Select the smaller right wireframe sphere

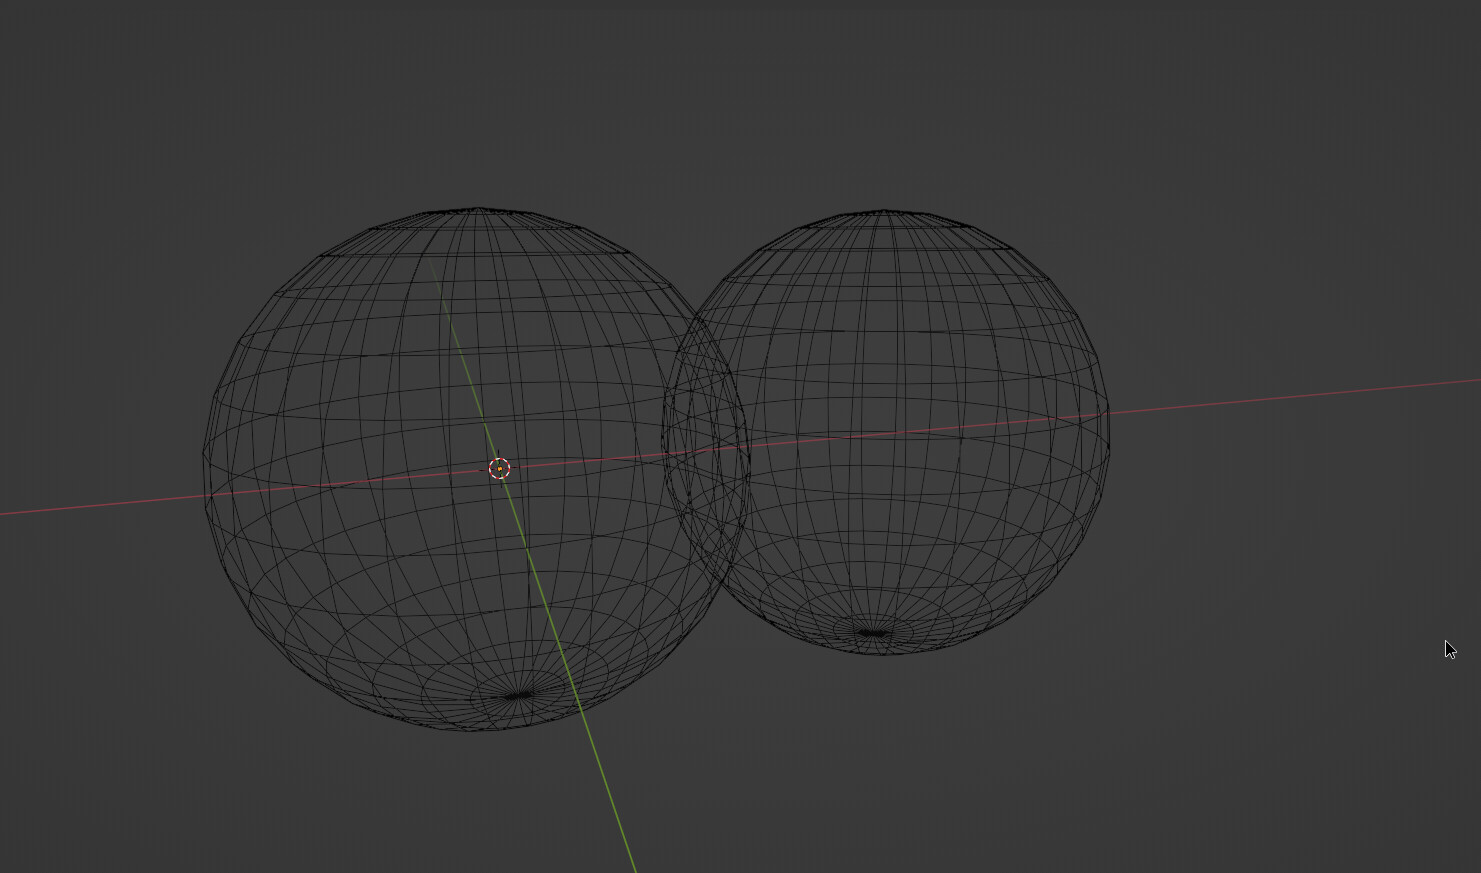click(x=886, y=432)
